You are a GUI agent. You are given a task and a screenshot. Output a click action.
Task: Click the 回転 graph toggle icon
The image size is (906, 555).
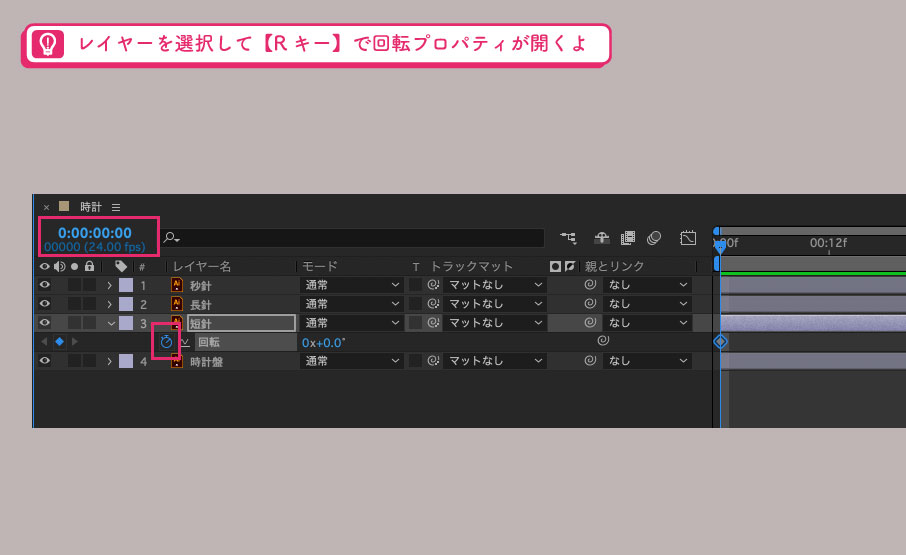185,342
